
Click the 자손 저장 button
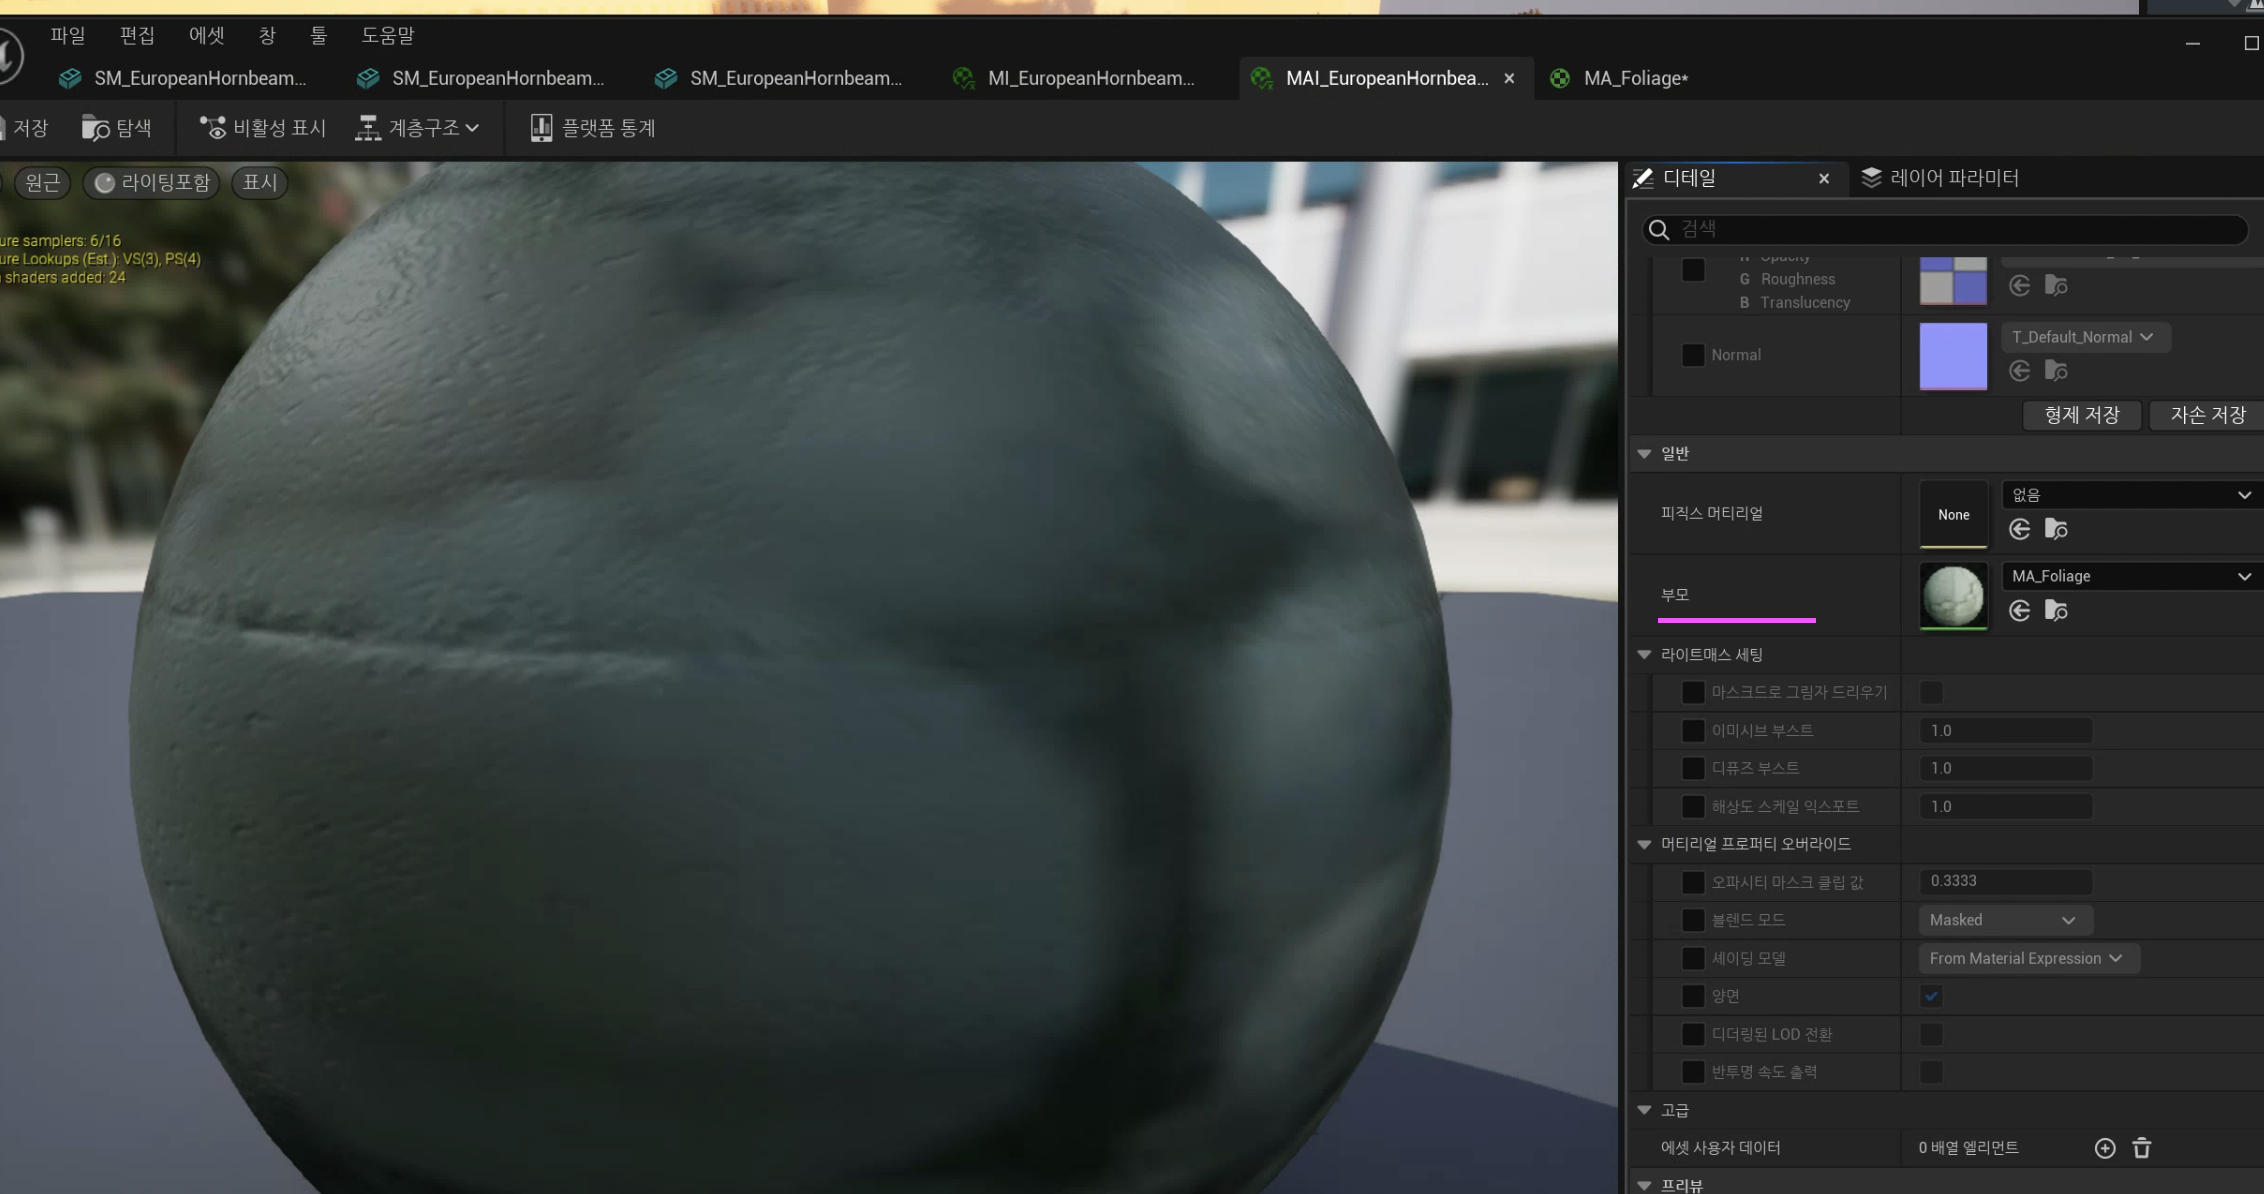(x=2207, y=415)
